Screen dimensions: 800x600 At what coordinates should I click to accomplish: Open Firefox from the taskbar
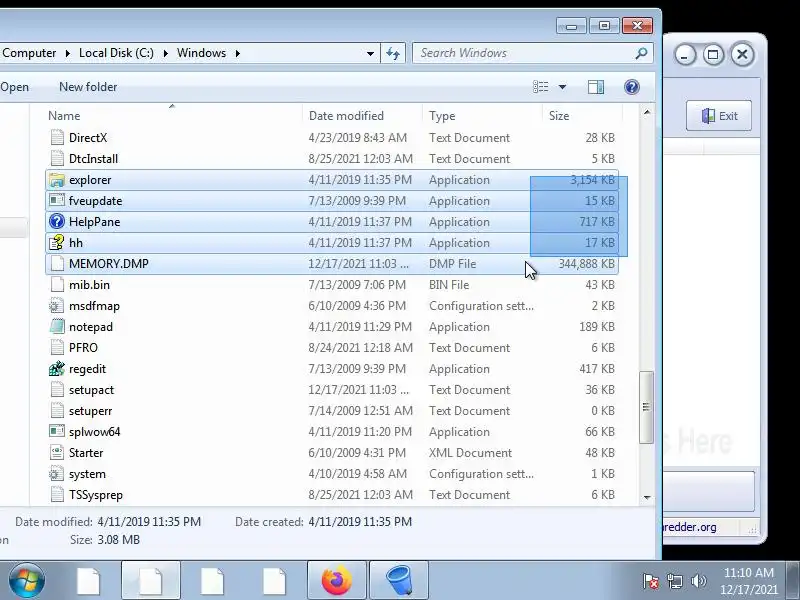pyautogui.click(x=337, y=580)
